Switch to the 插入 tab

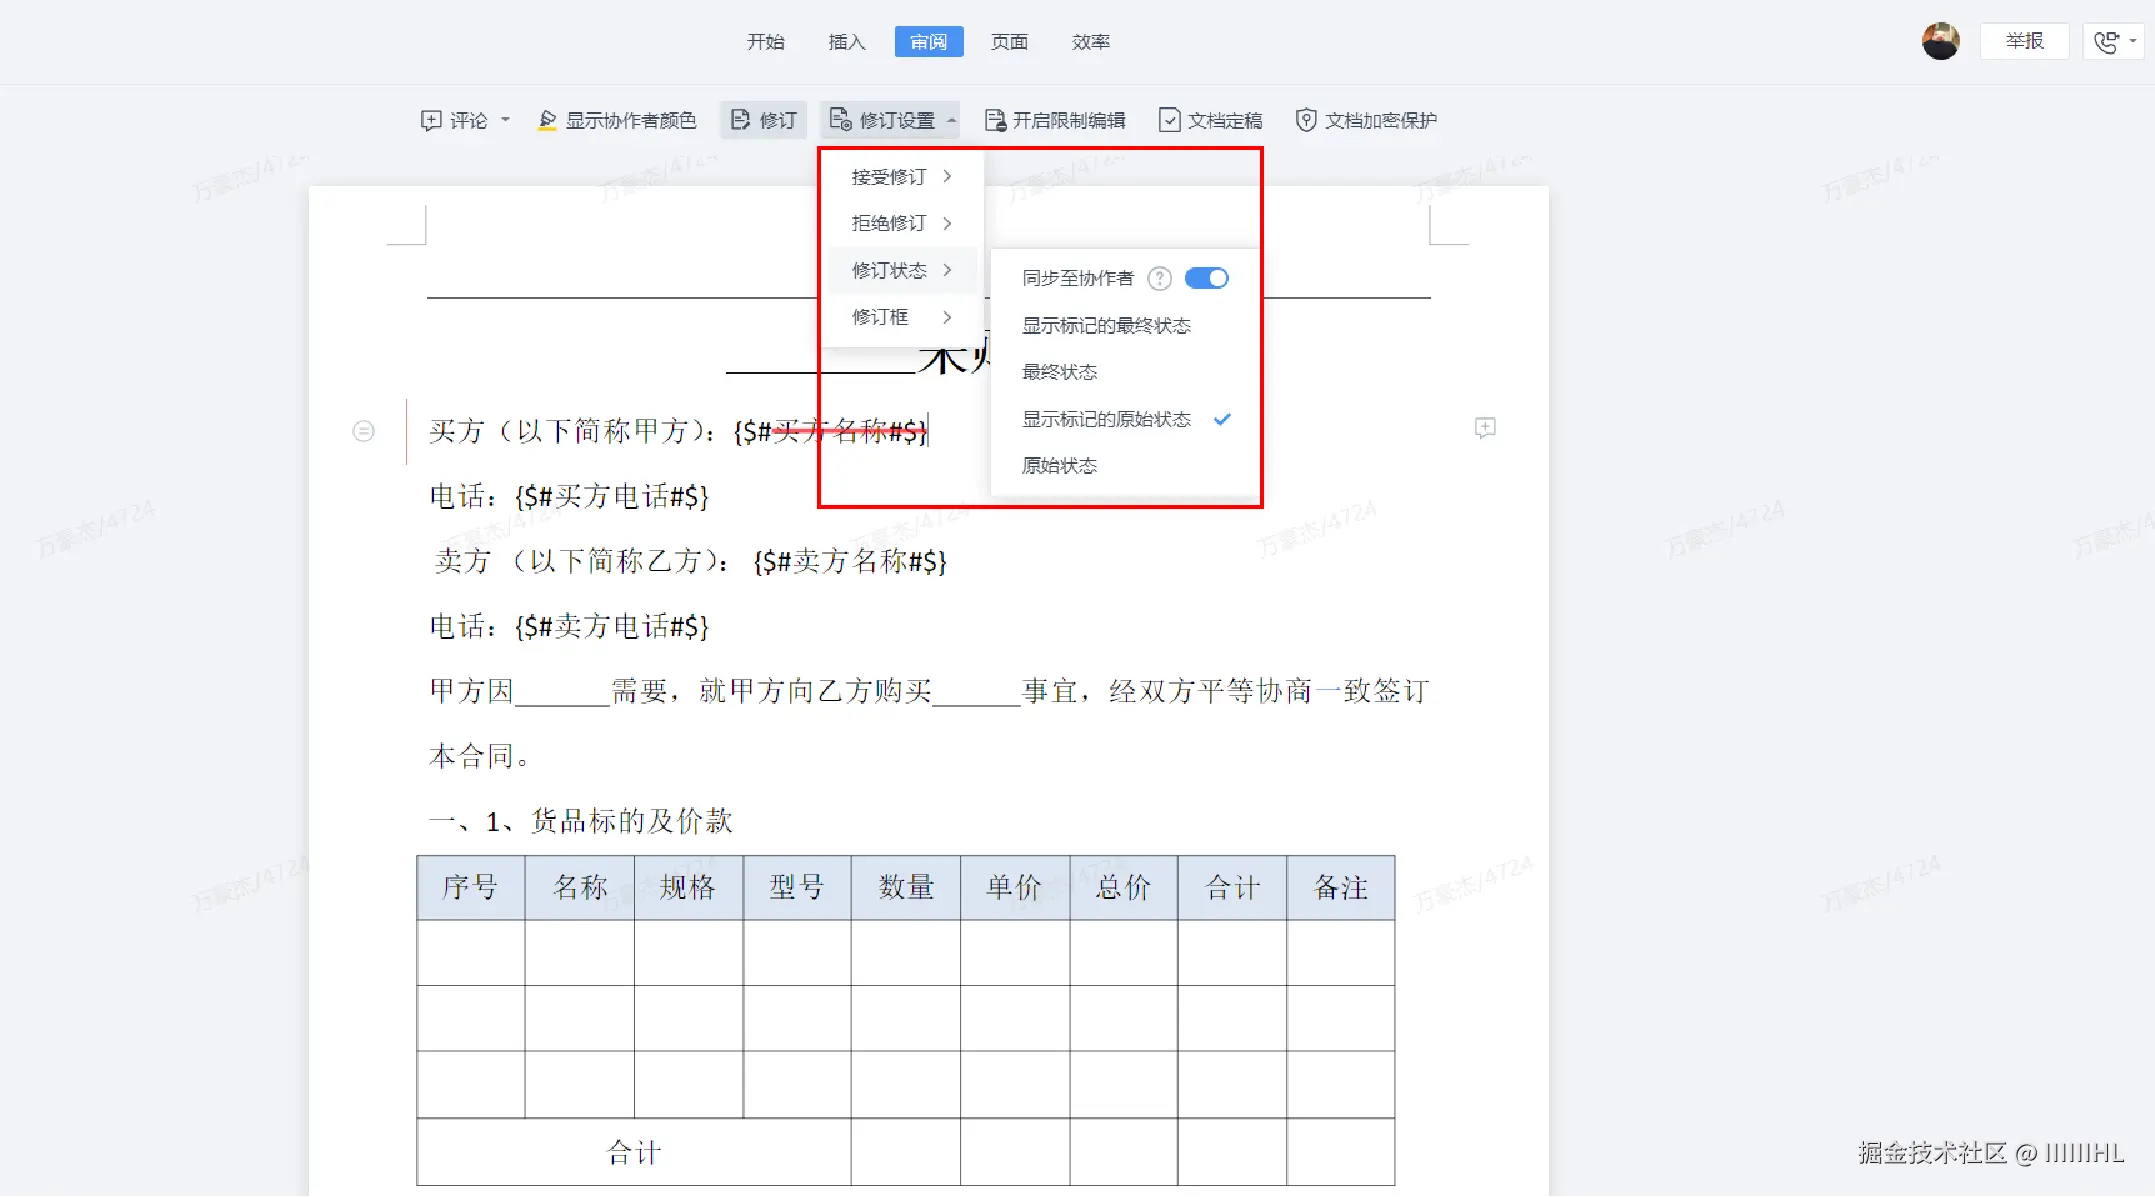coord(846,42)
